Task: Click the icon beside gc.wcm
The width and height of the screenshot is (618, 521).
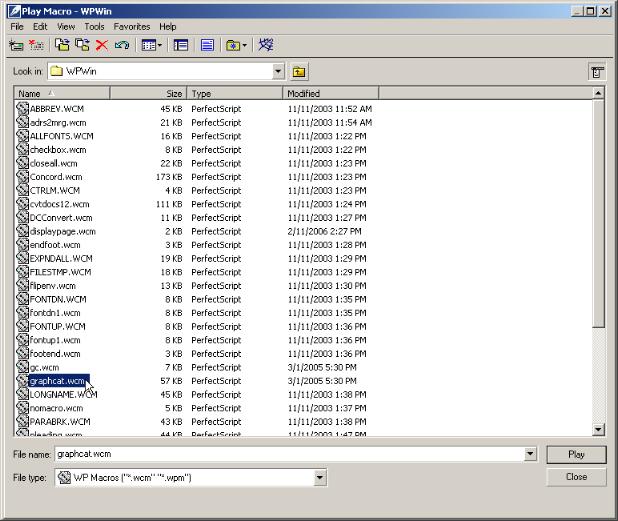Action: coord(22,367)
